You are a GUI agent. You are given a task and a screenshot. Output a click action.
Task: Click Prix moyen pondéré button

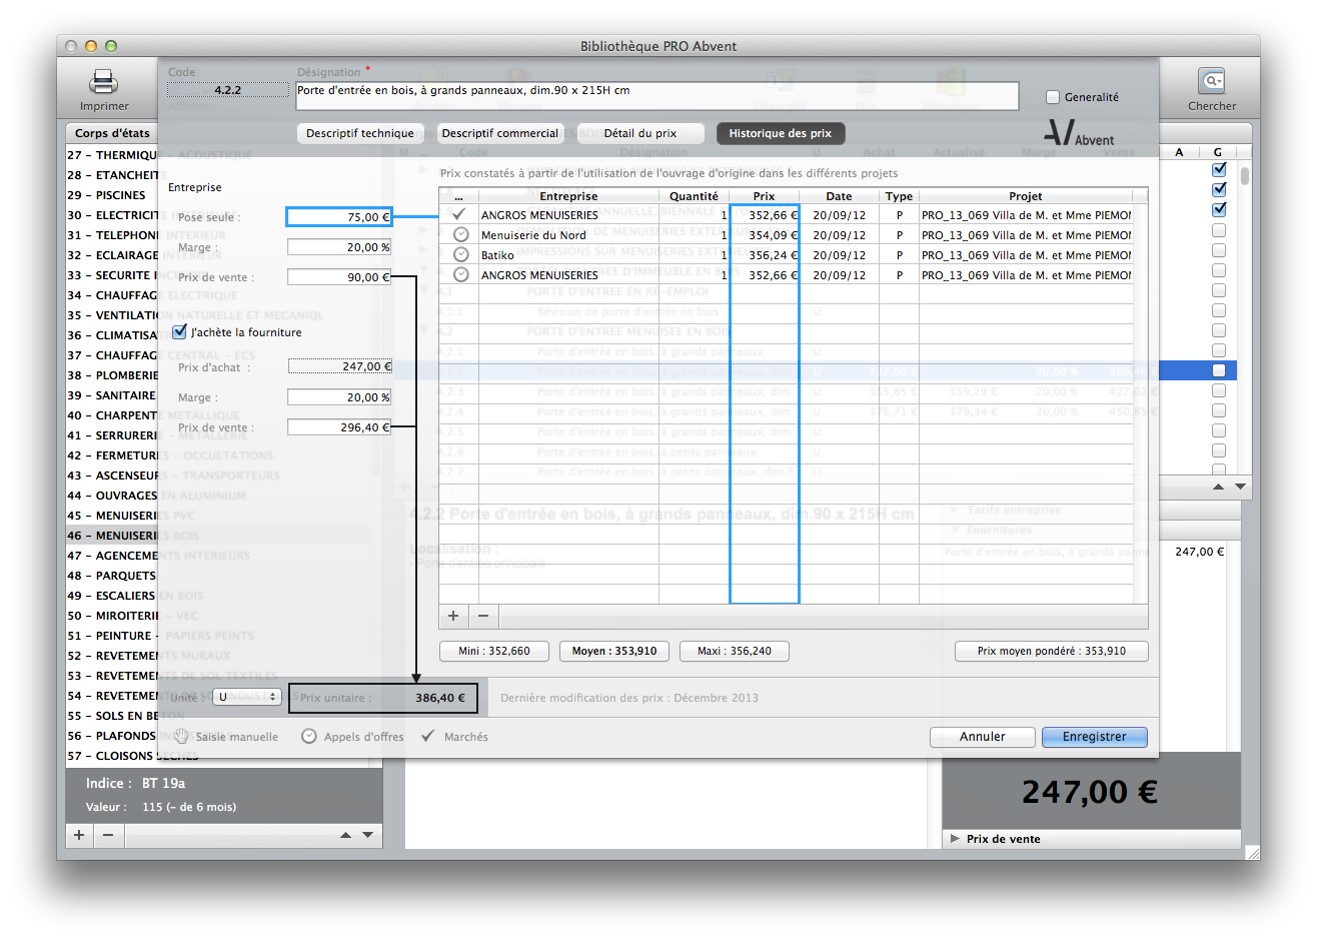(x=1051, y=651)
